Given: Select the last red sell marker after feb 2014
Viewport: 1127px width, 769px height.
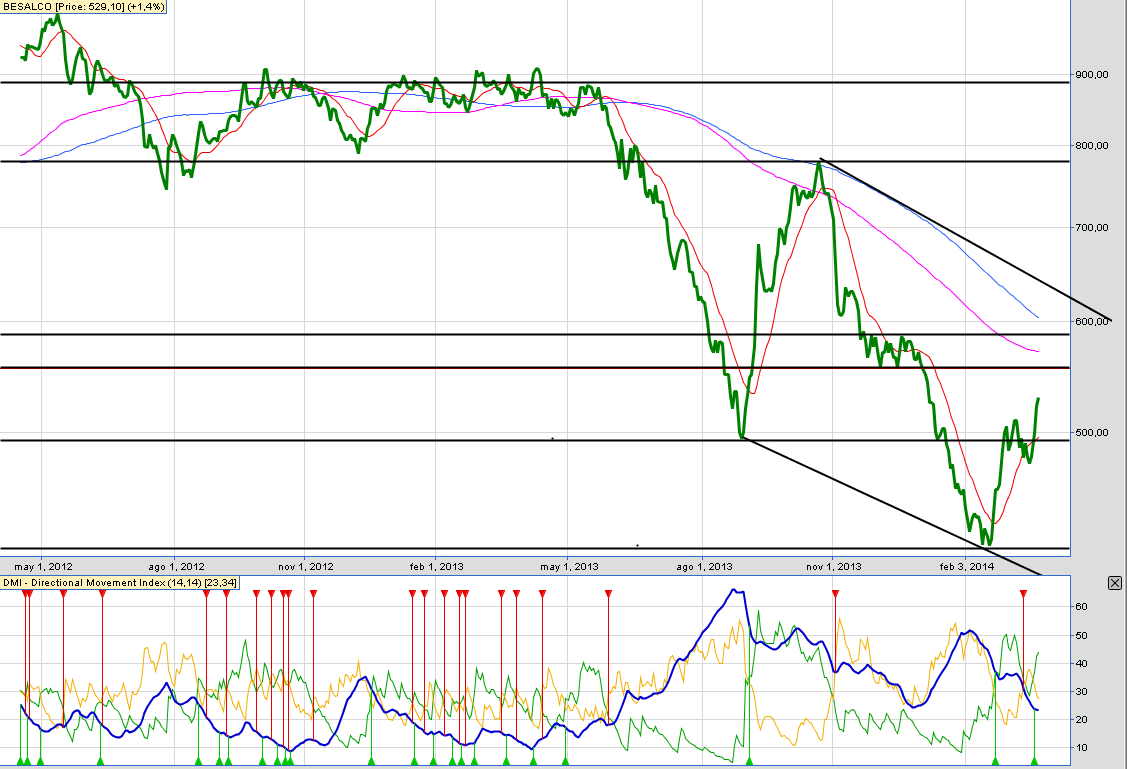Looking at the screenshot, I should pyautogui.click(x=1024, y=594).
